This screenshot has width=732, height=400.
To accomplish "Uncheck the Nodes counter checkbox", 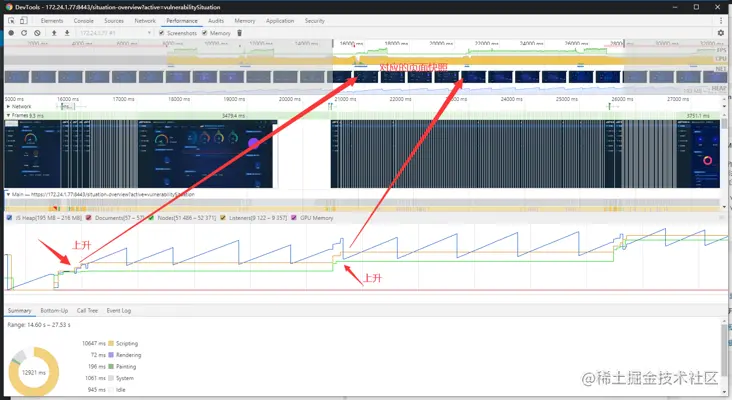I will (151, 218).
